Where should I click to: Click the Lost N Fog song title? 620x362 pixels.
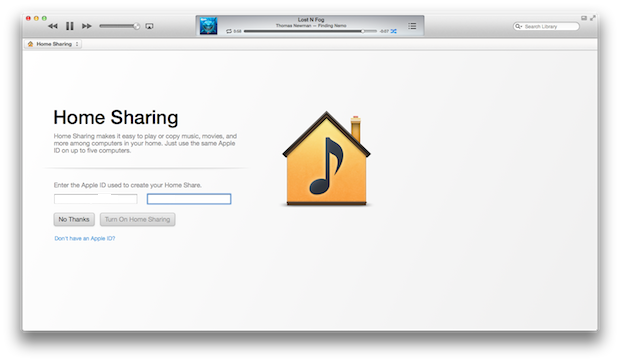click(x=311, y=19)
